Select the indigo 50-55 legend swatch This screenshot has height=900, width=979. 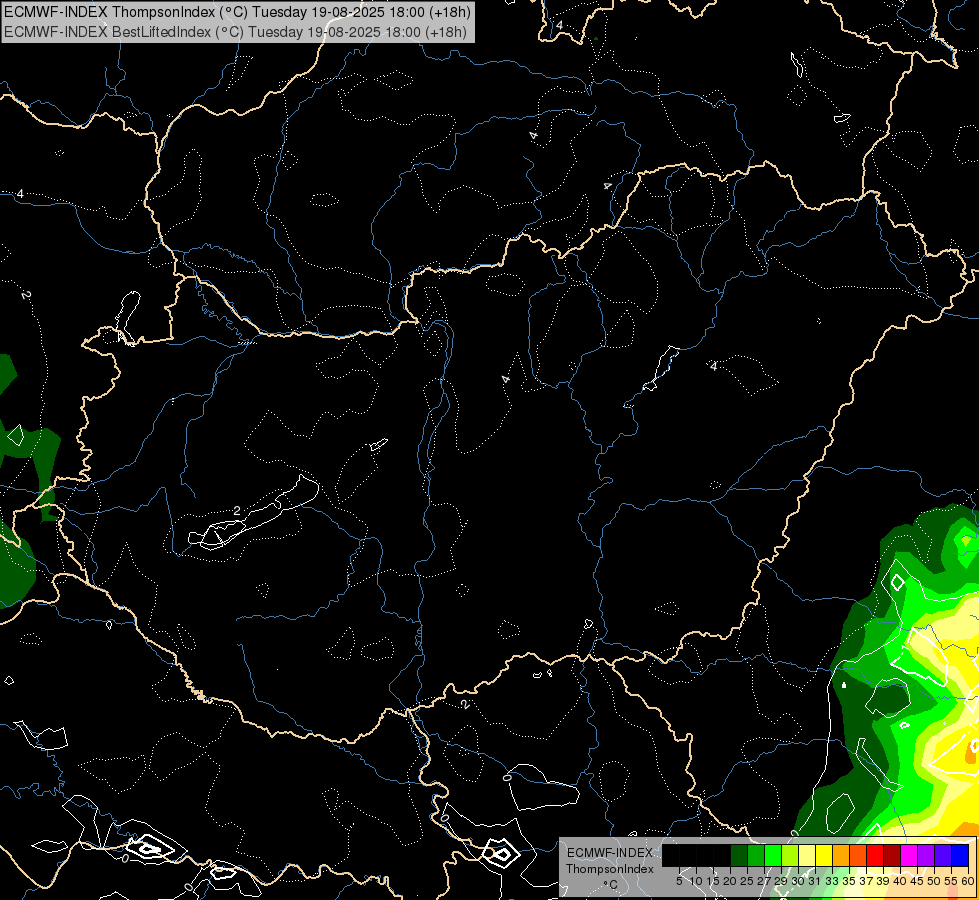943,855
